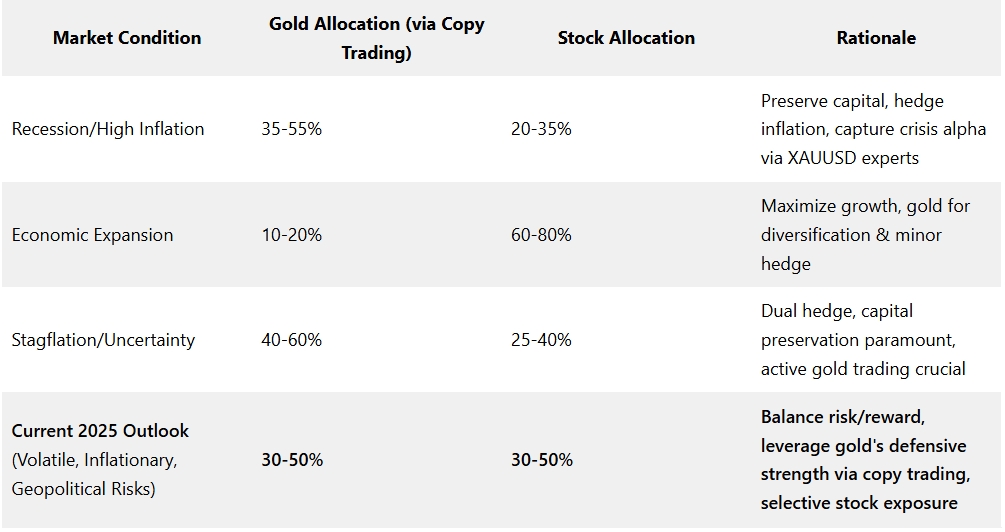Screen dimensions: 1005x532
Task: Click the 25-40% stock allocation cell
Action: (541, 340)
